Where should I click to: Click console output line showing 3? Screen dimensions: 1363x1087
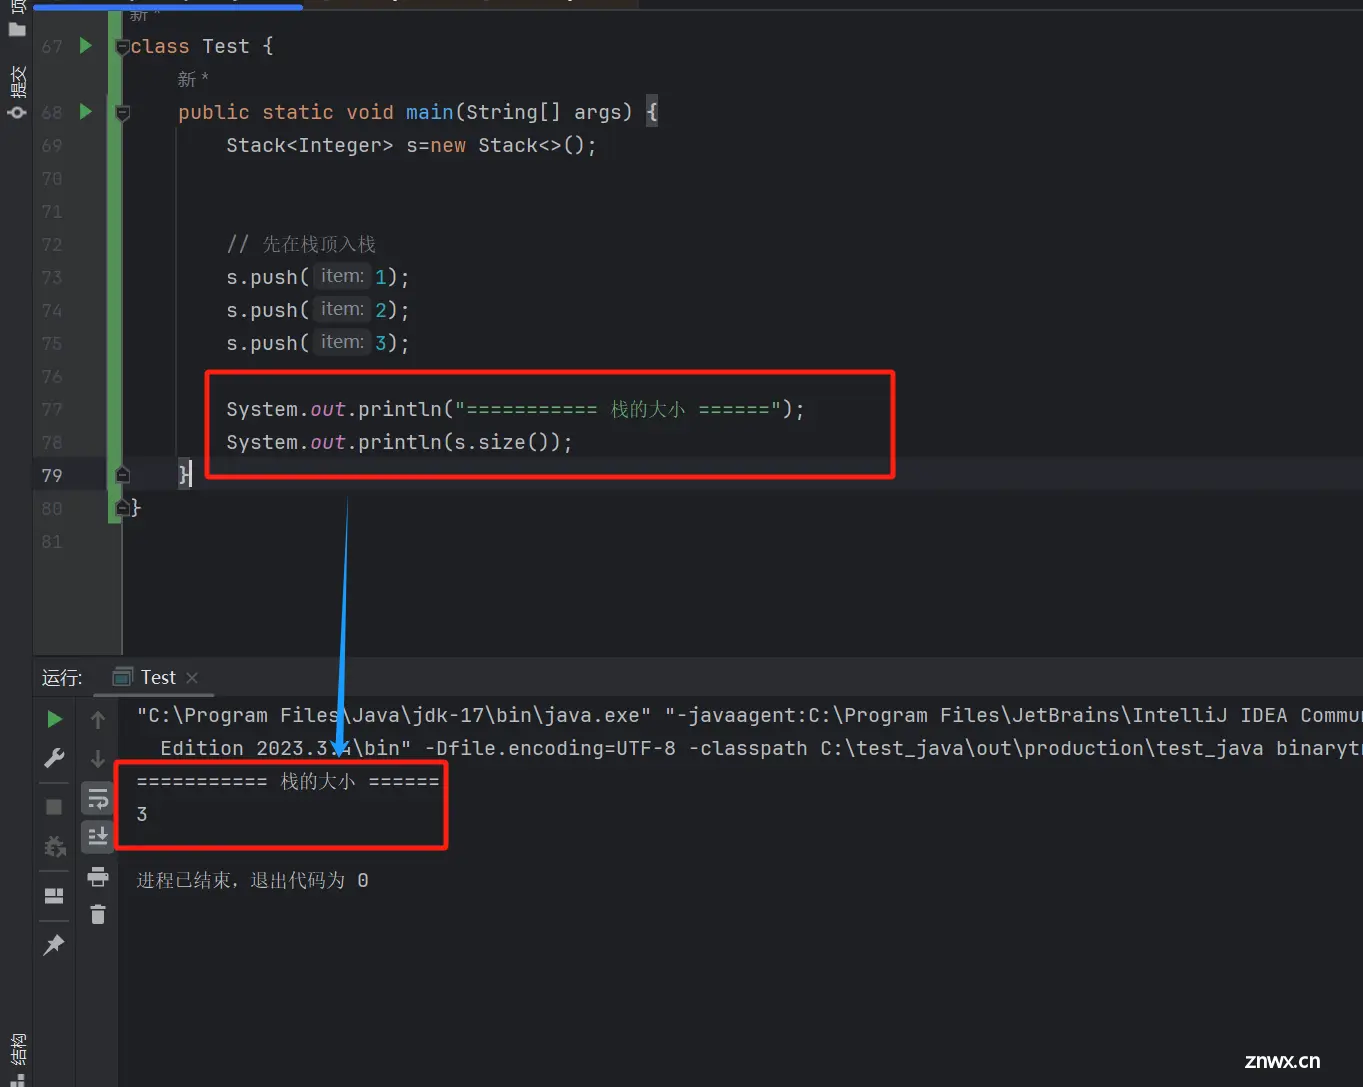142,814
